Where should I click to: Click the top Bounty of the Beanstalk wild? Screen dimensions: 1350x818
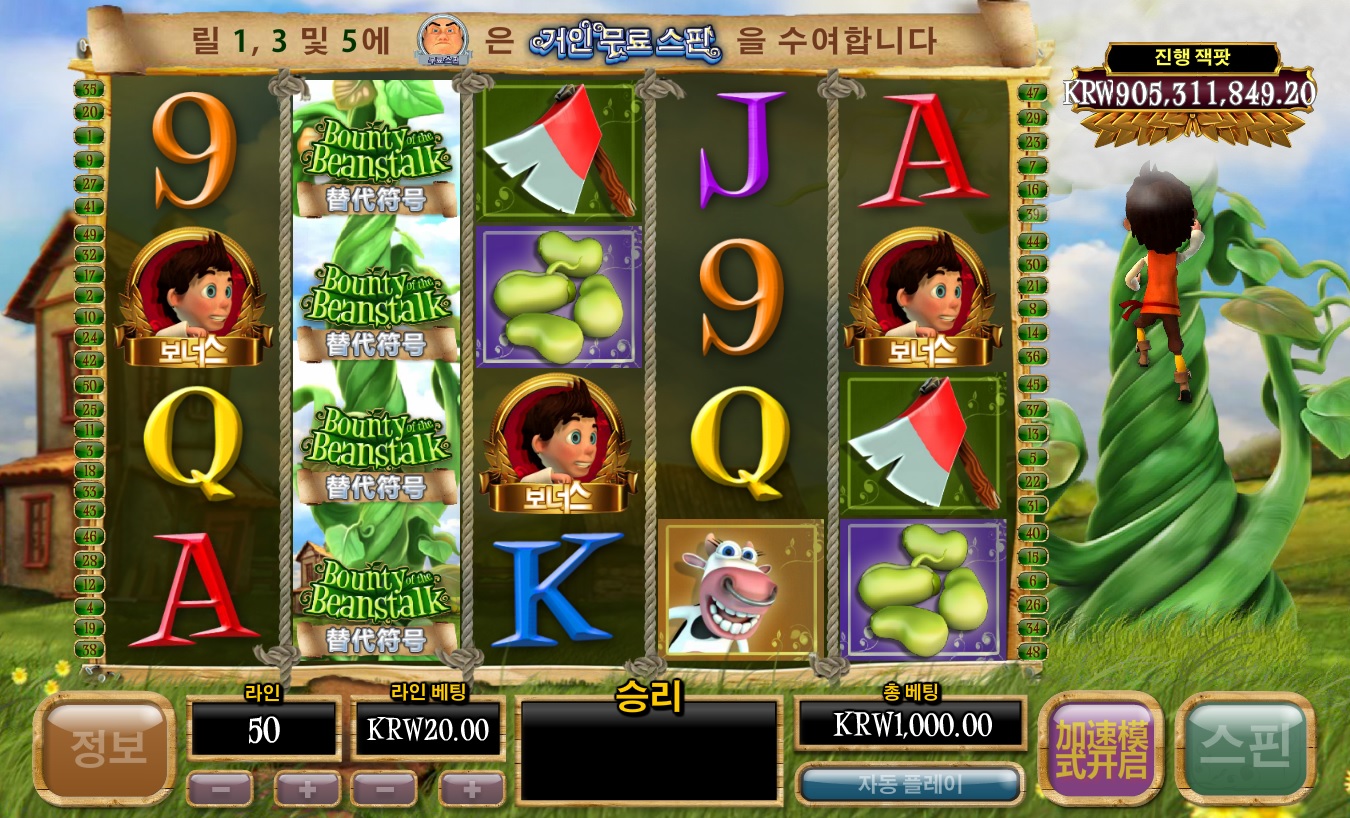376,166
